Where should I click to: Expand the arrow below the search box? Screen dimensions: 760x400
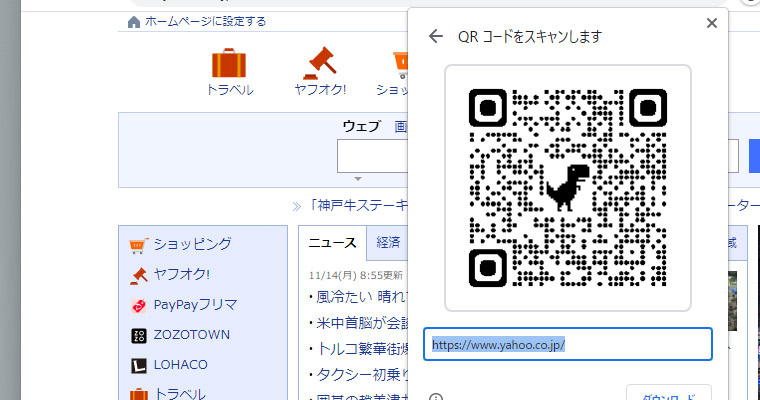(x=358, y=179)
